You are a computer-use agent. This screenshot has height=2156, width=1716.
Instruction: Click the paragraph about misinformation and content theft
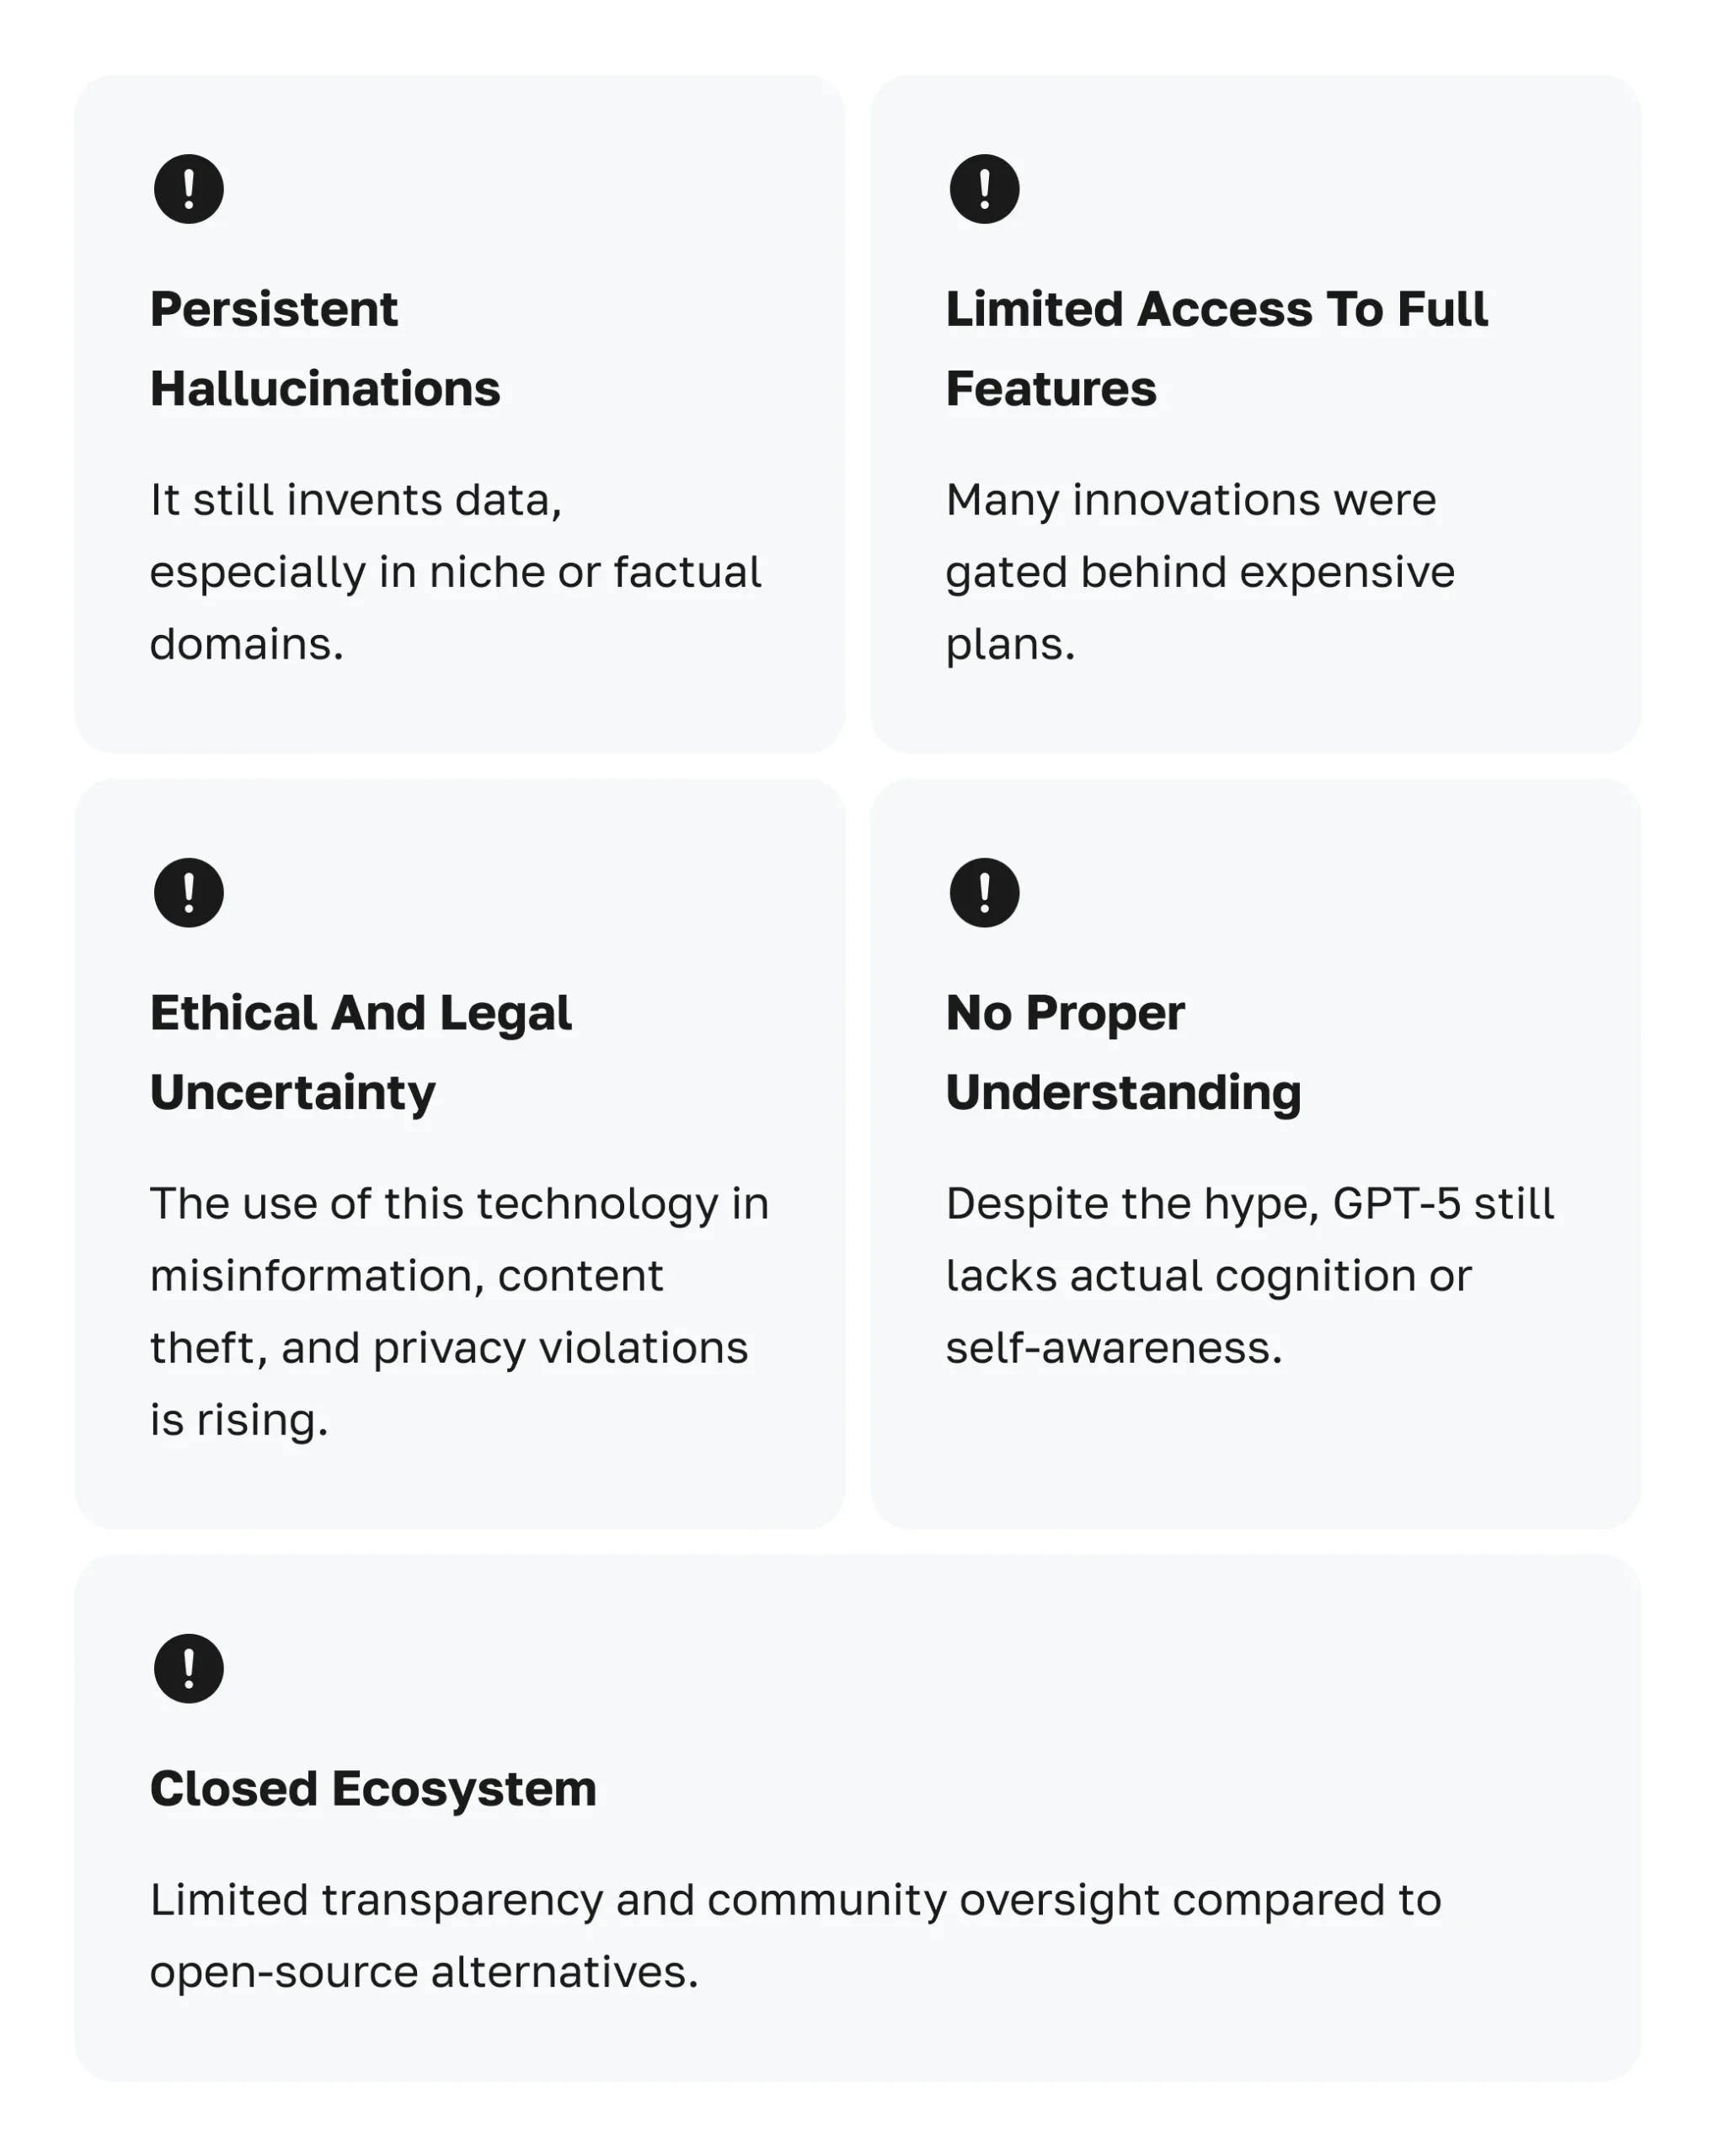tap(458, 1311)
